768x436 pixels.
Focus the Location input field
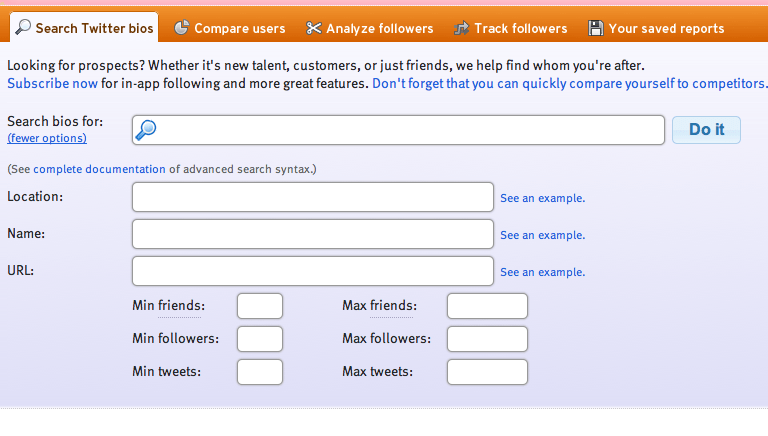tap(312, 197)
